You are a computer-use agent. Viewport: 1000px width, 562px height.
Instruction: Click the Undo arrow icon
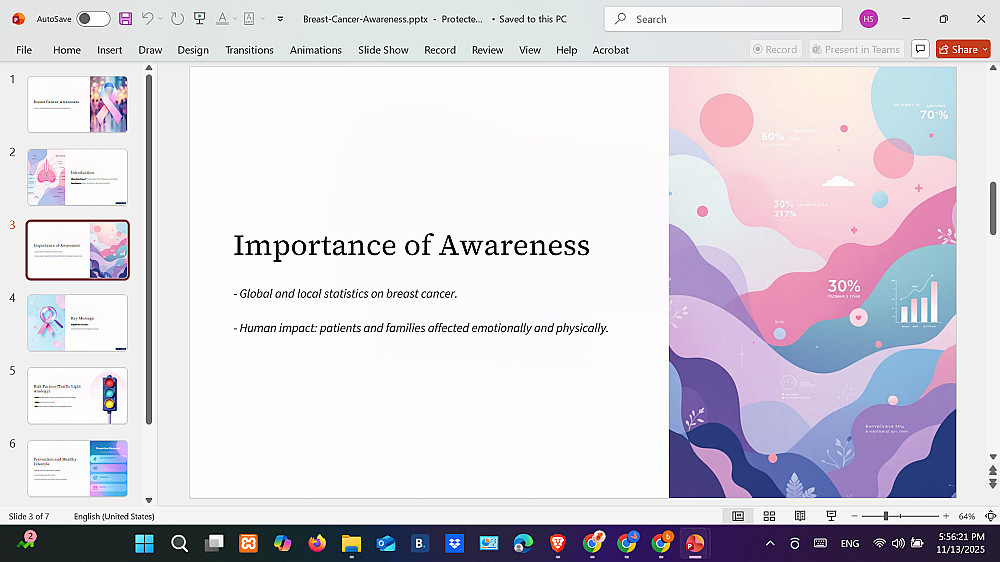point(147,19)
